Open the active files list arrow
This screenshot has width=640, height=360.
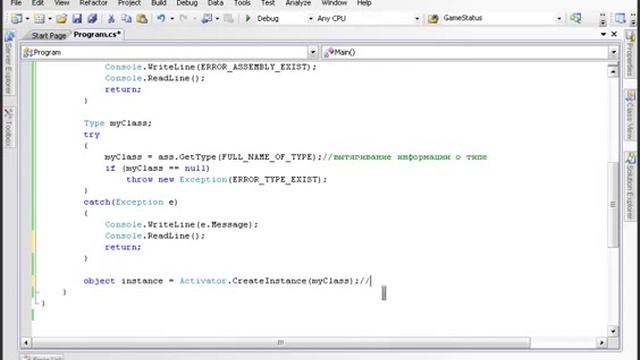[603, 34]
